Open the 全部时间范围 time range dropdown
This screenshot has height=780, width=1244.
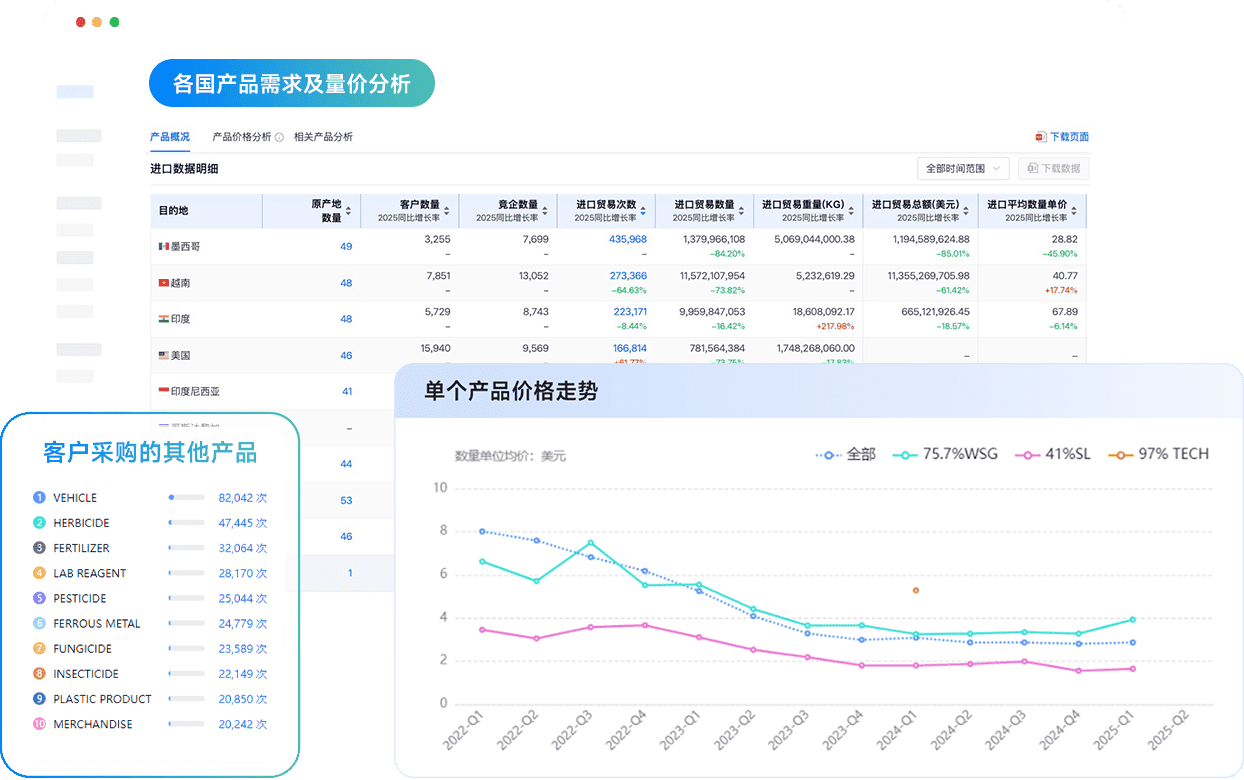962,168
